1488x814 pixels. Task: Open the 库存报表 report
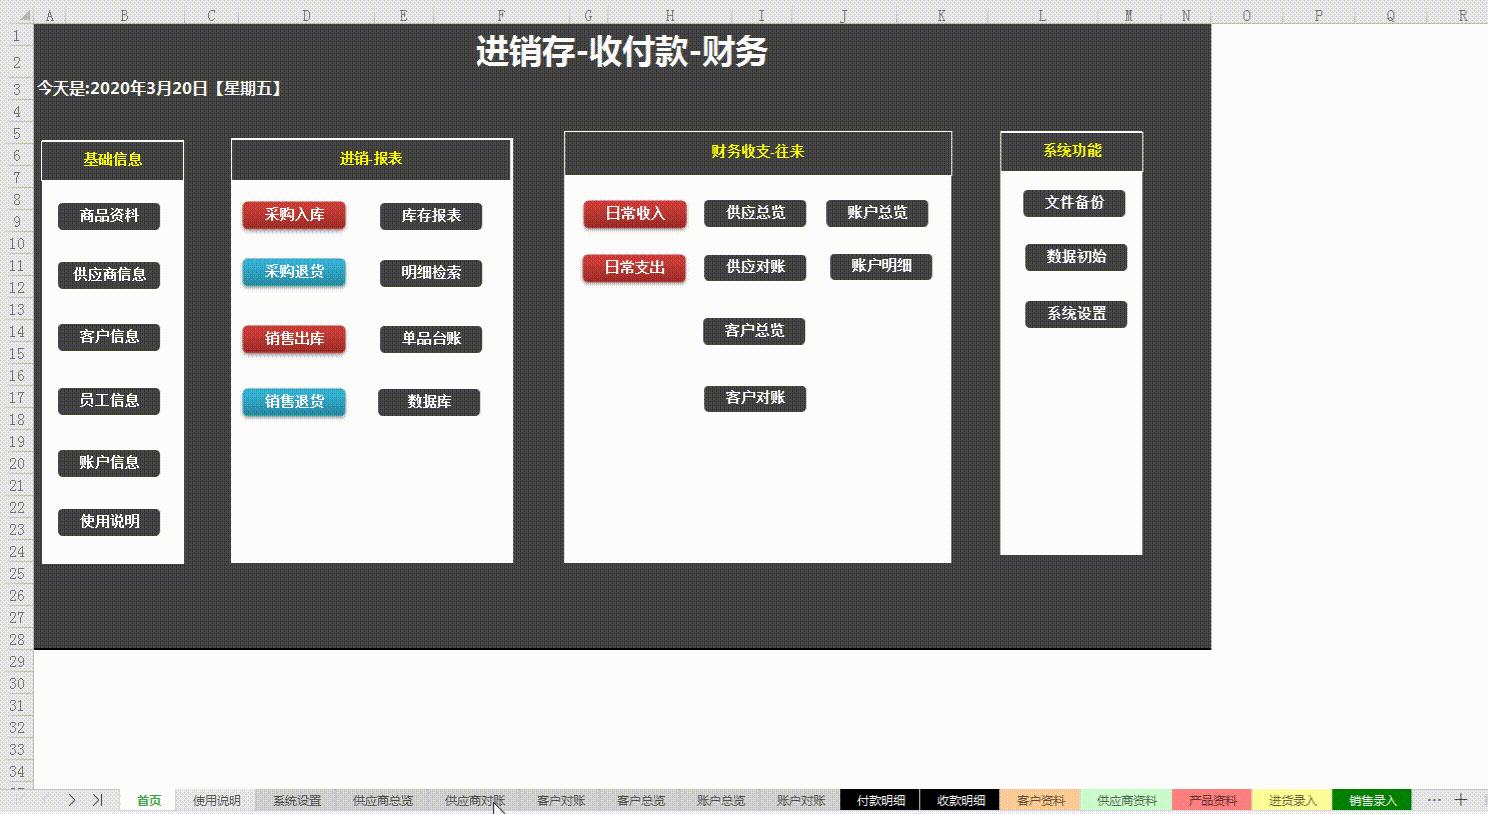[430, 216]
